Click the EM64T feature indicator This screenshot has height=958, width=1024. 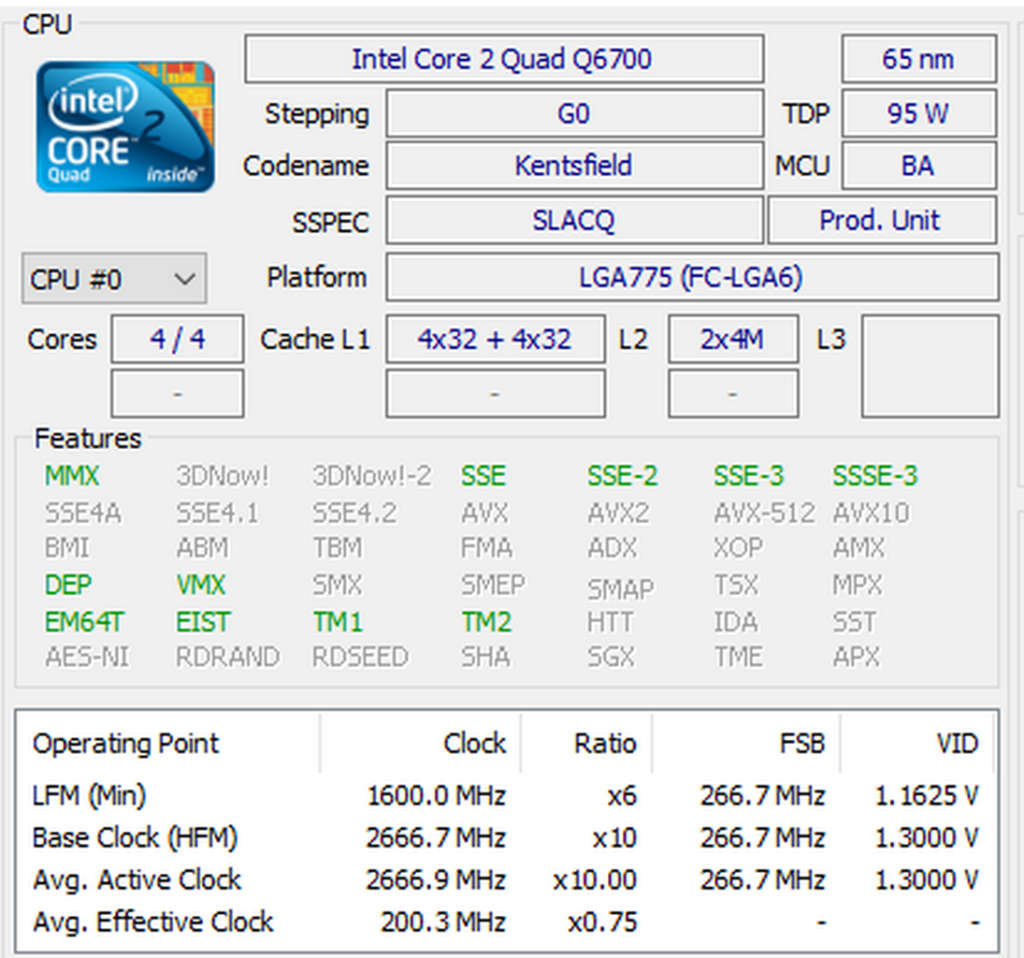coord(84,621)
